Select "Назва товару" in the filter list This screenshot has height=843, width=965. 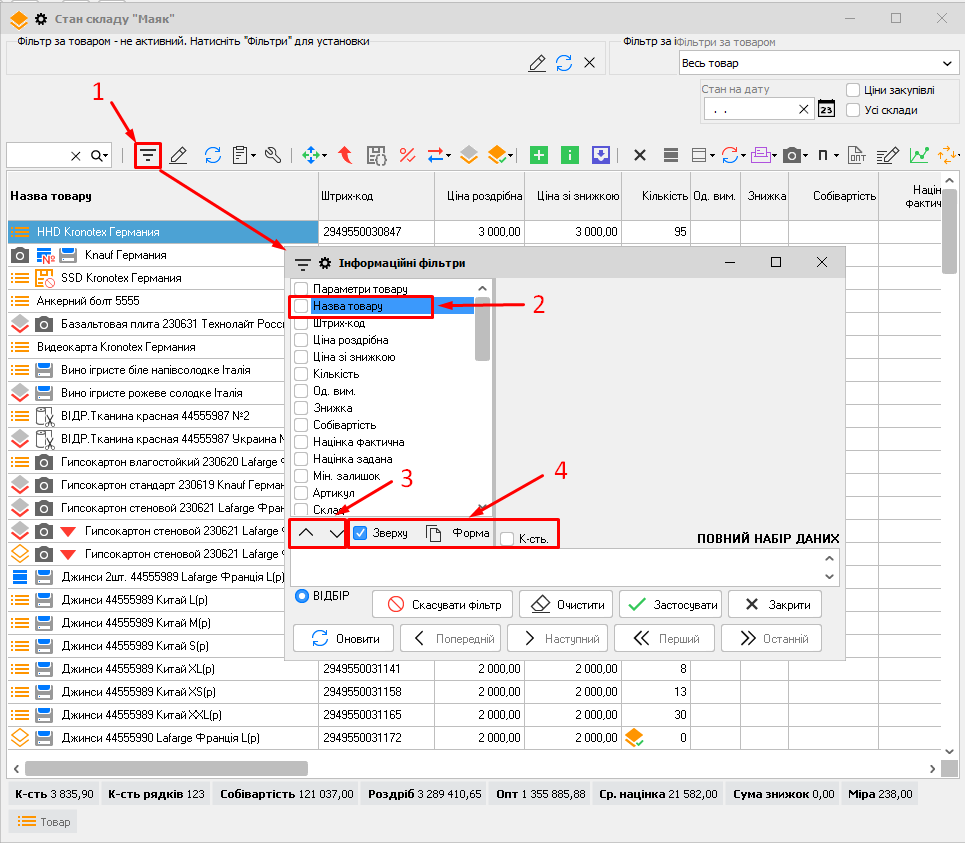click(347, 306)
